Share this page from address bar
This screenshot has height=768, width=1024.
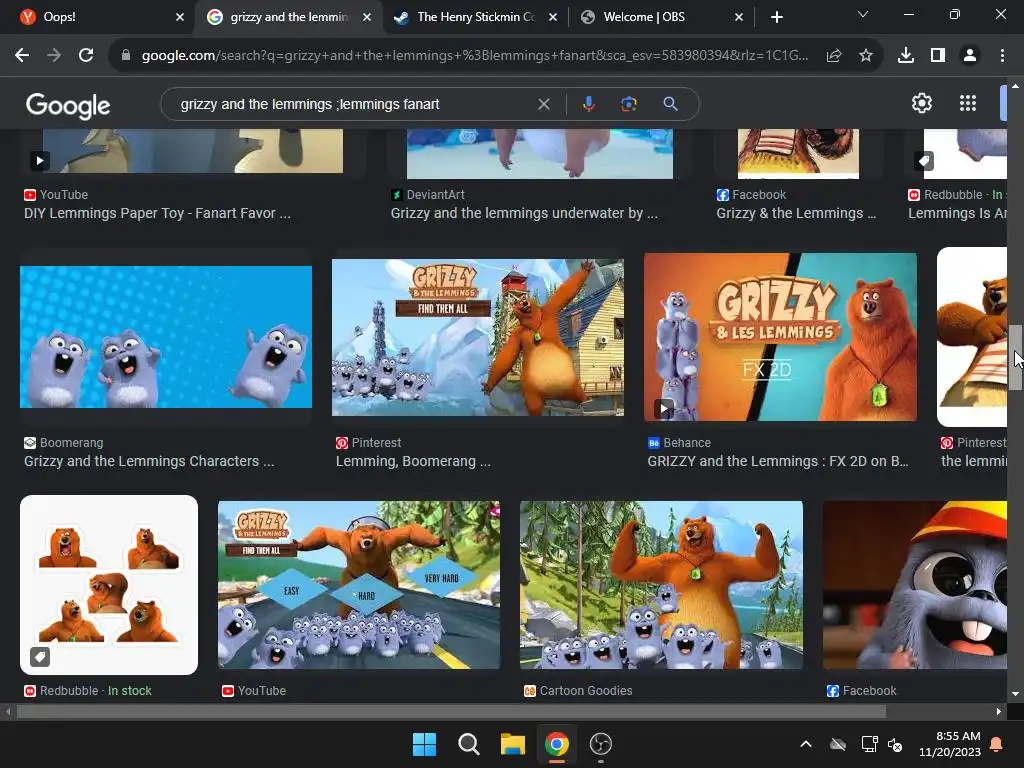[834, 56]
